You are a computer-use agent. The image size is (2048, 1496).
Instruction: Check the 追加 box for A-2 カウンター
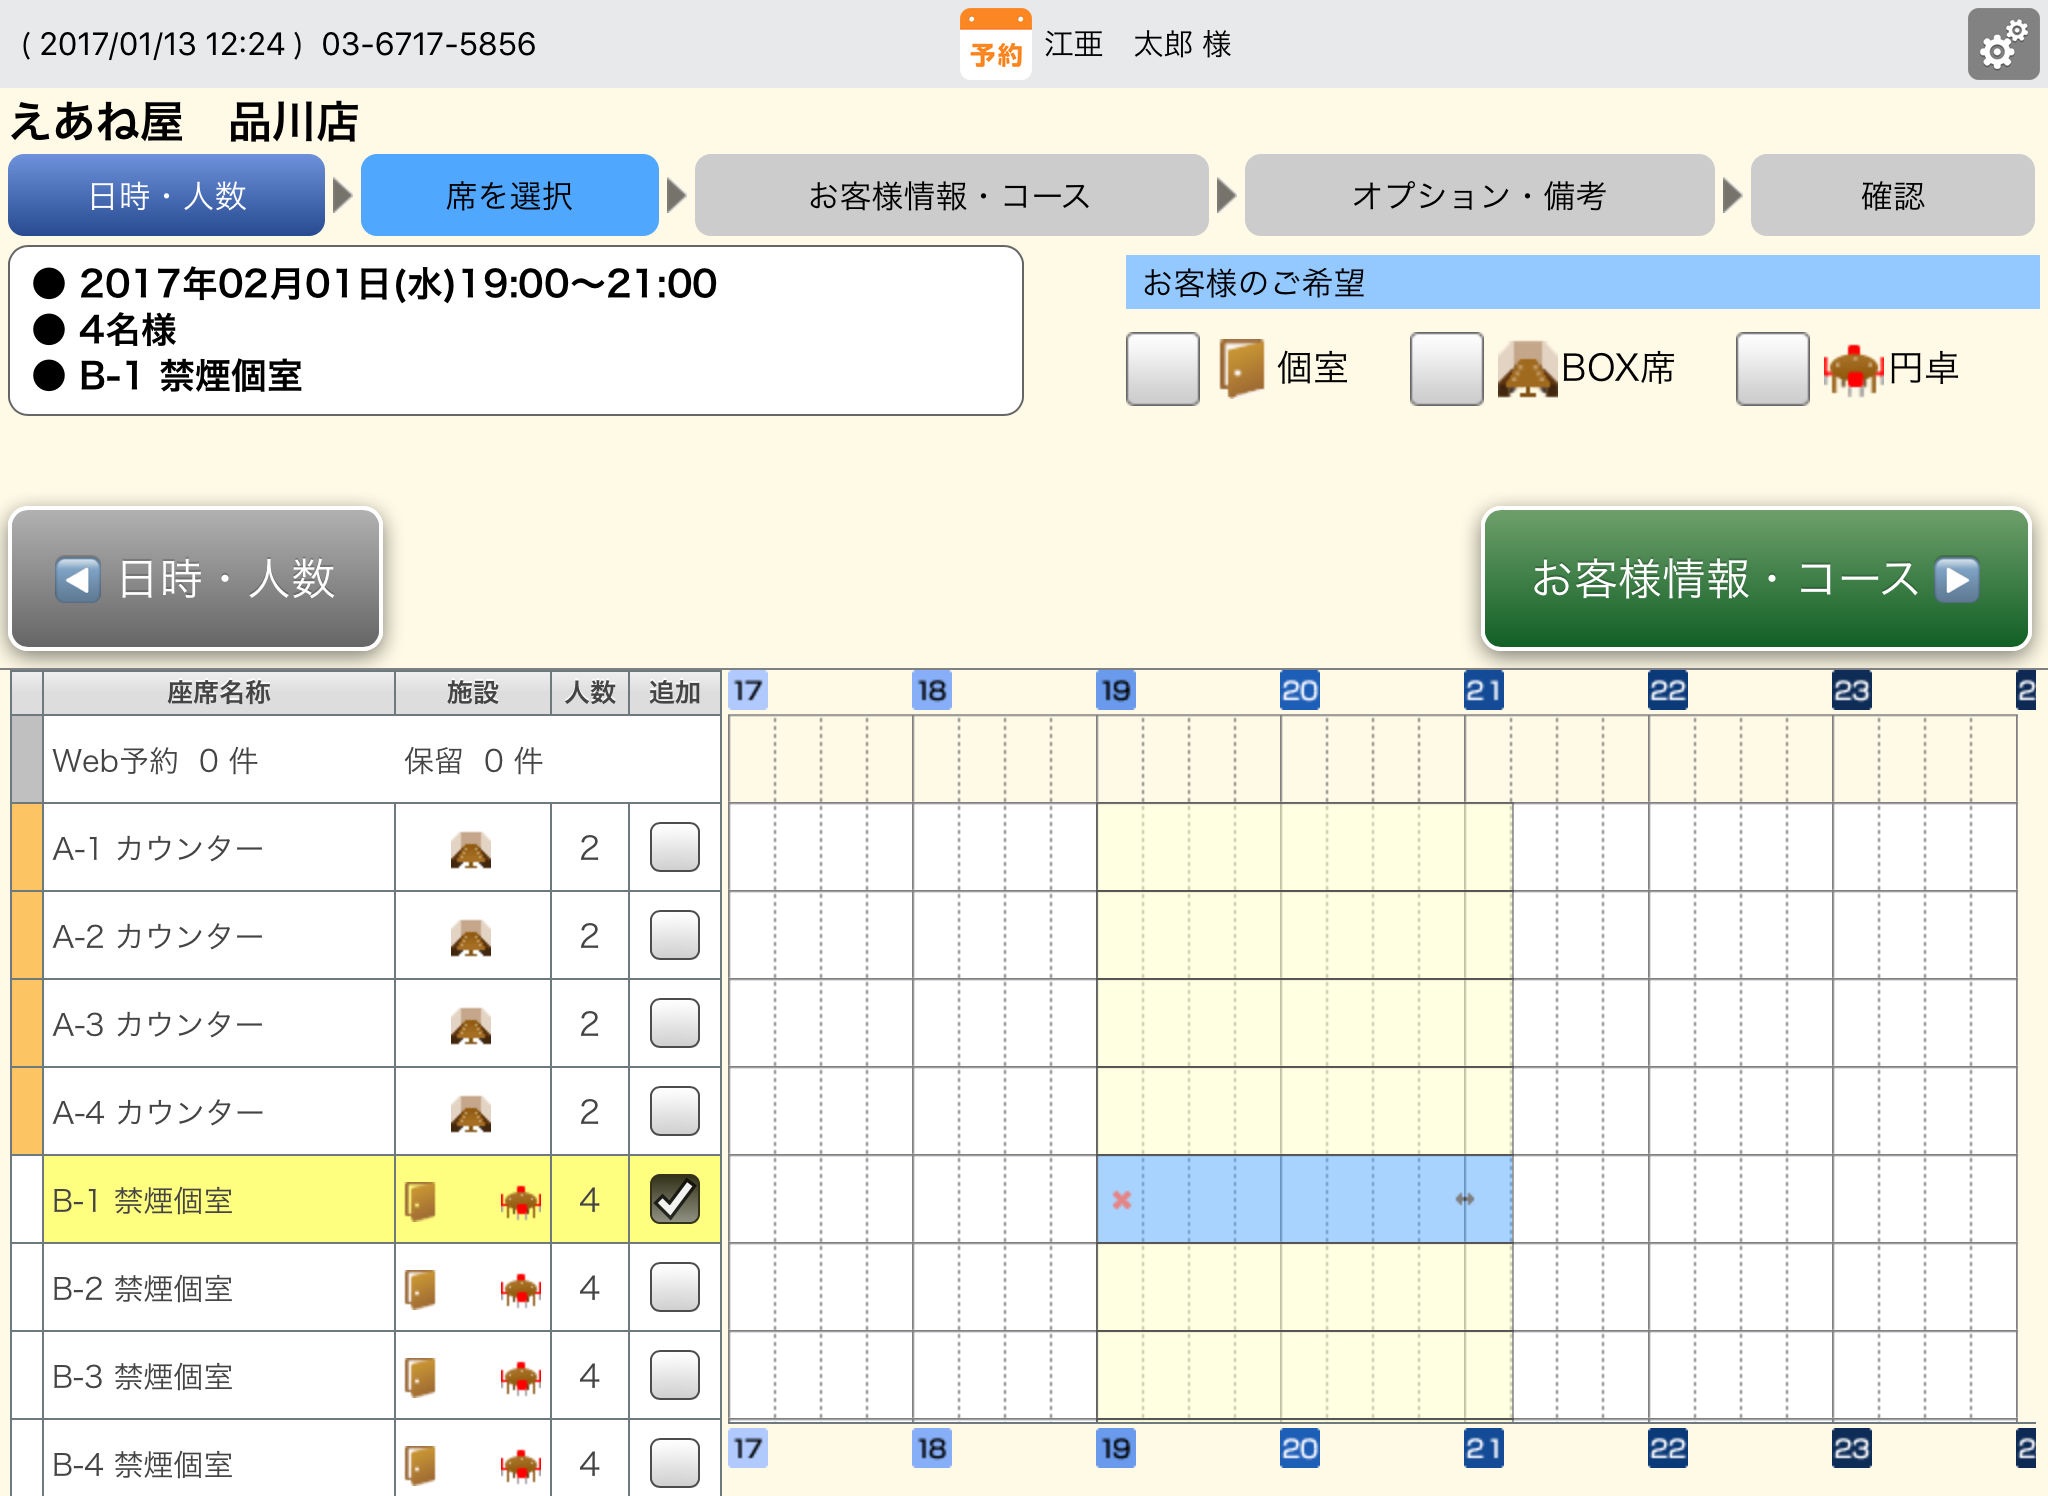[x=675, y=935]
